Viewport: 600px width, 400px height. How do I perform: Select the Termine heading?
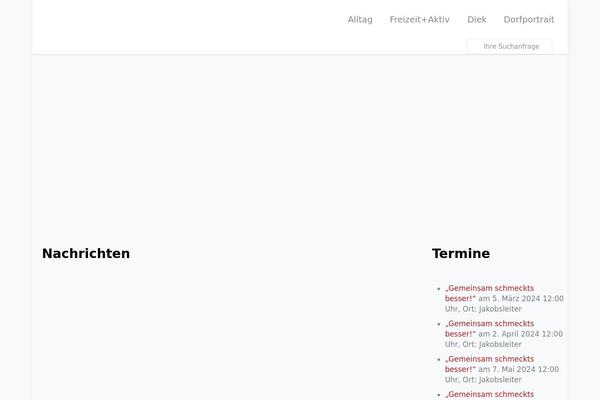(x=461, y=253)
